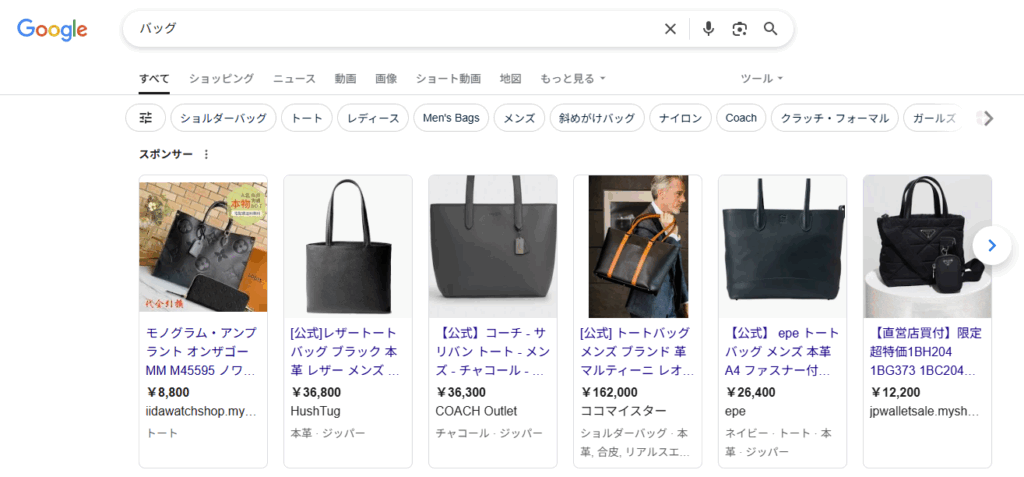1024x477 pixels.
Task: Start voice search with microphone icon
Action: click(709, 29)
